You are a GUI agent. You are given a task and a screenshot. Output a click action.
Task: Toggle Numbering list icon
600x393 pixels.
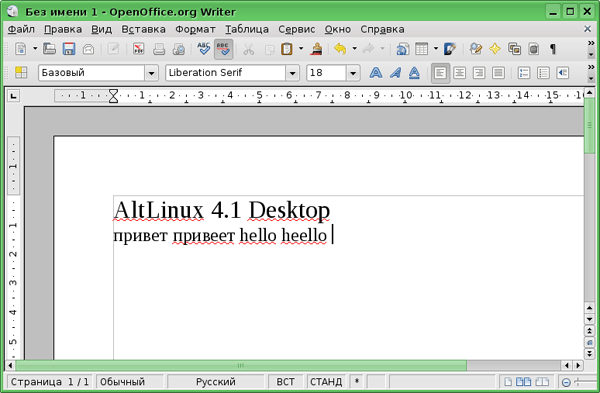click(x=524, y=73)
